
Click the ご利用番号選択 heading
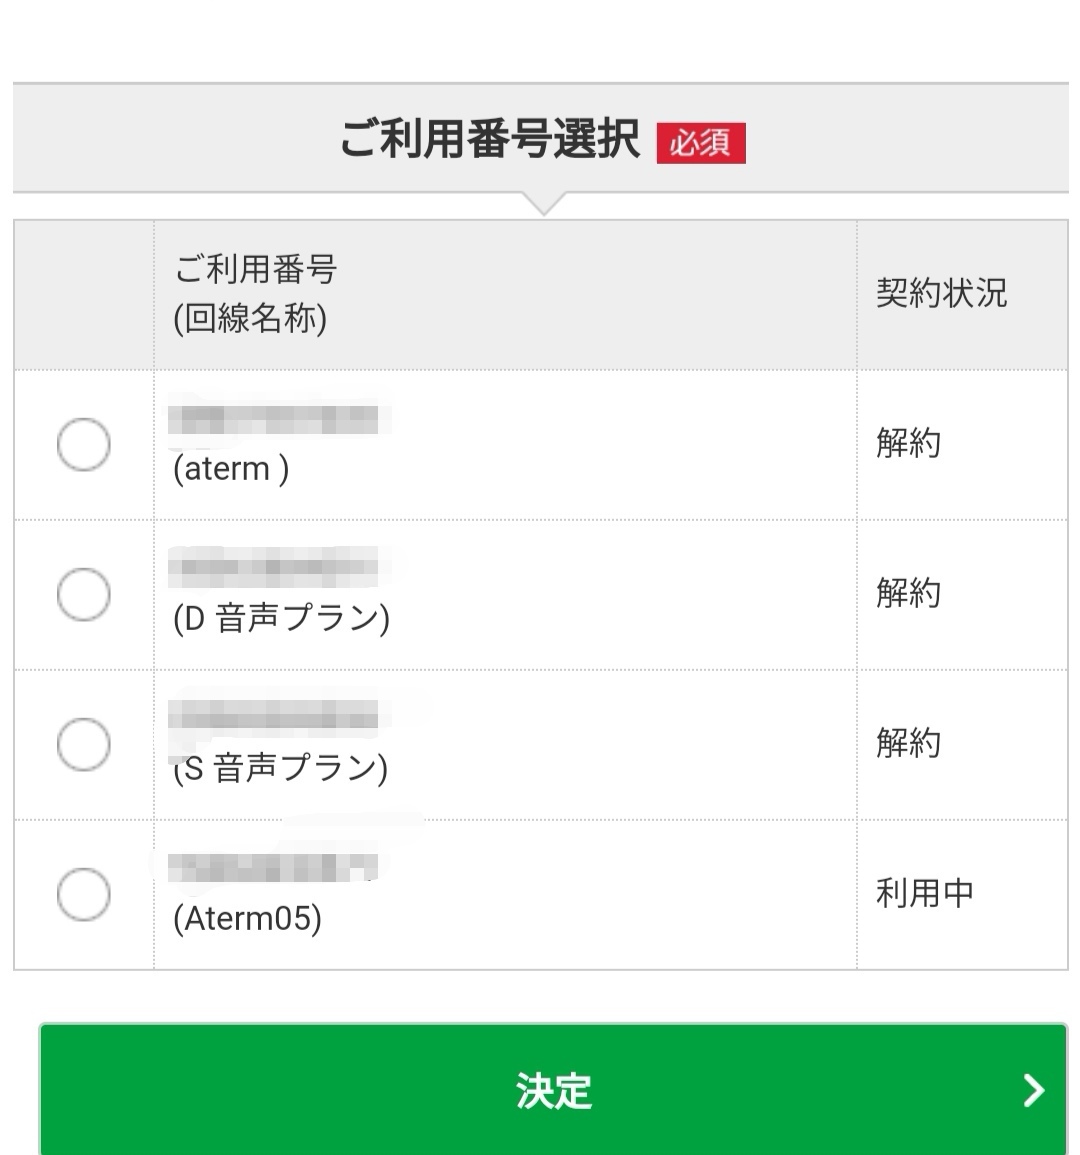pyautogui.click(x=490, y=140)
